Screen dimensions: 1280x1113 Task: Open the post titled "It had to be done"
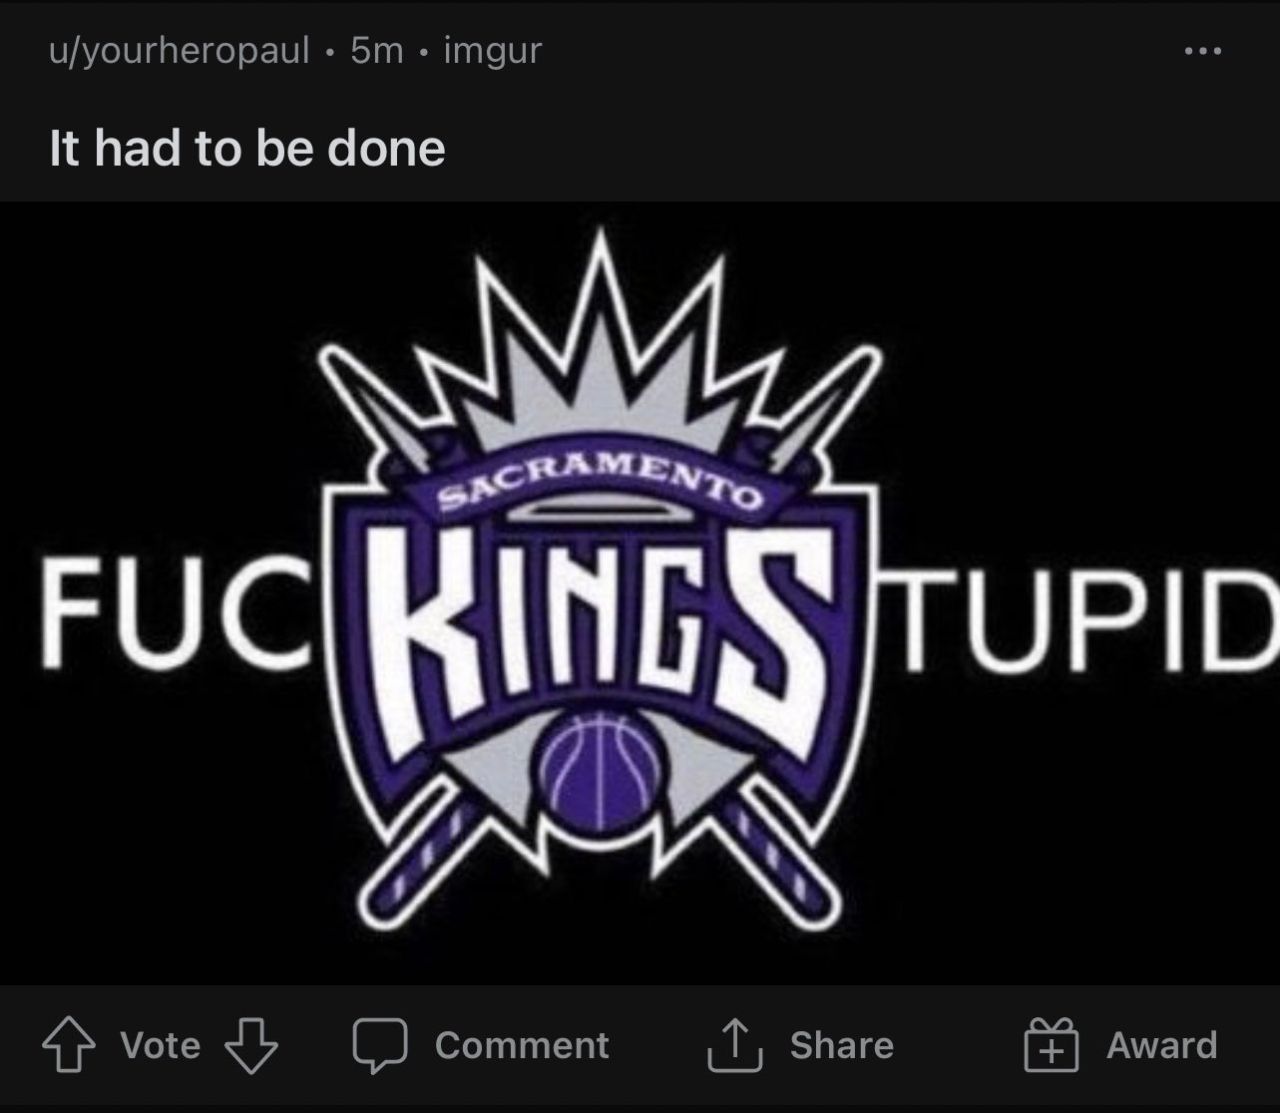247,148
